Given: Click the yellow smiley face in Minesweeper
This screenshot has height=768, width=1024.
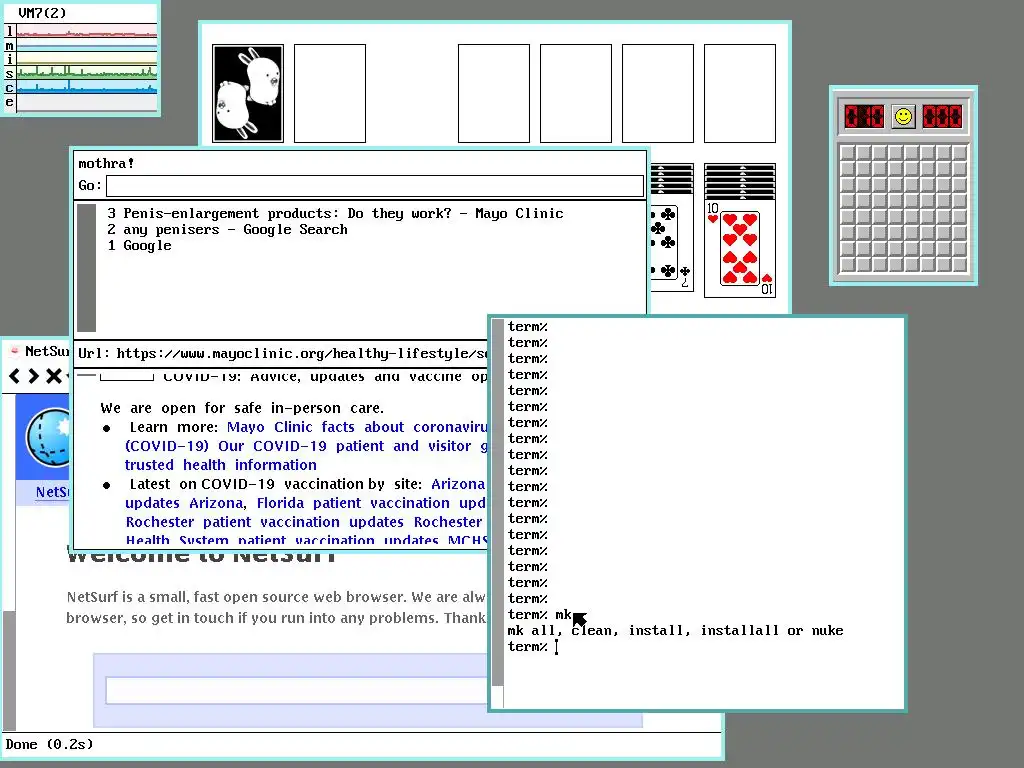Looking at the screenshot, I should pyautogui.click(x=903, y=117).
